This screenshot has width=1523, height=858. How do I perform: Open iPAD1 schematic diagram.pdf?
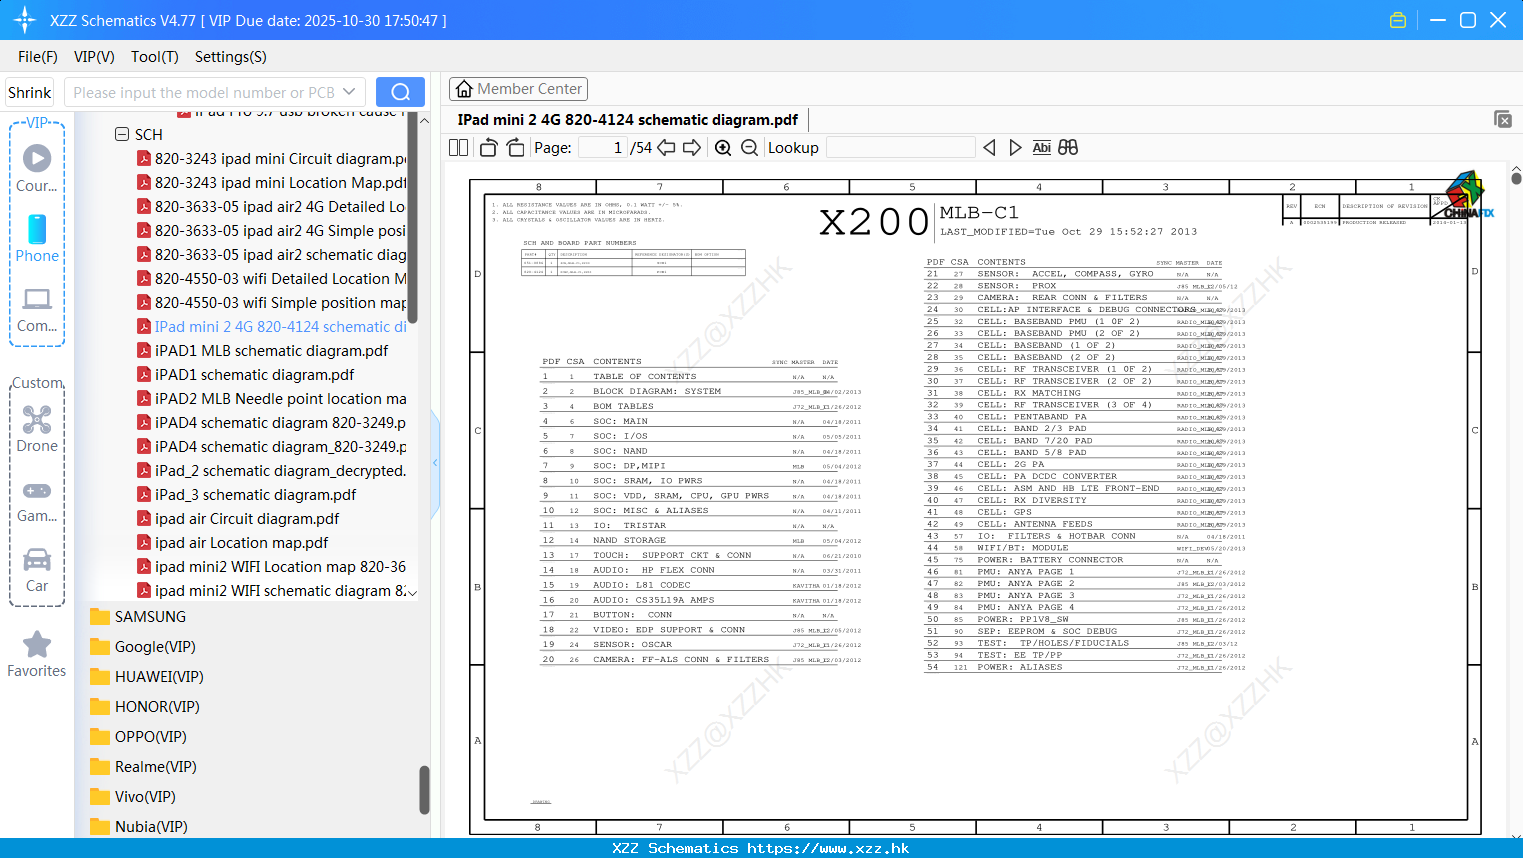coord(246,374)
